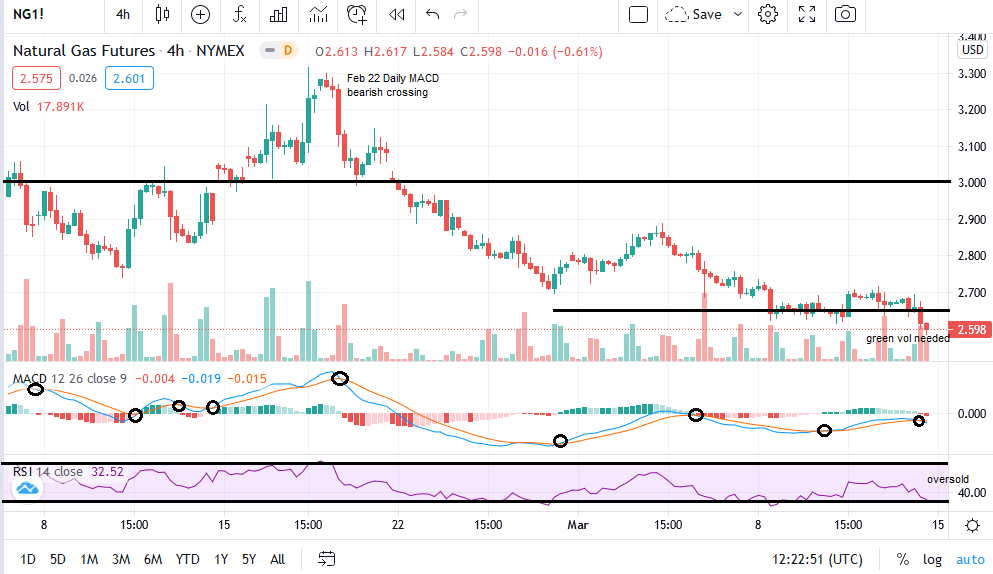This screenshot has width=993, height=574.
Task: Open the financials bar chart icon
Action: coord(279,14)
